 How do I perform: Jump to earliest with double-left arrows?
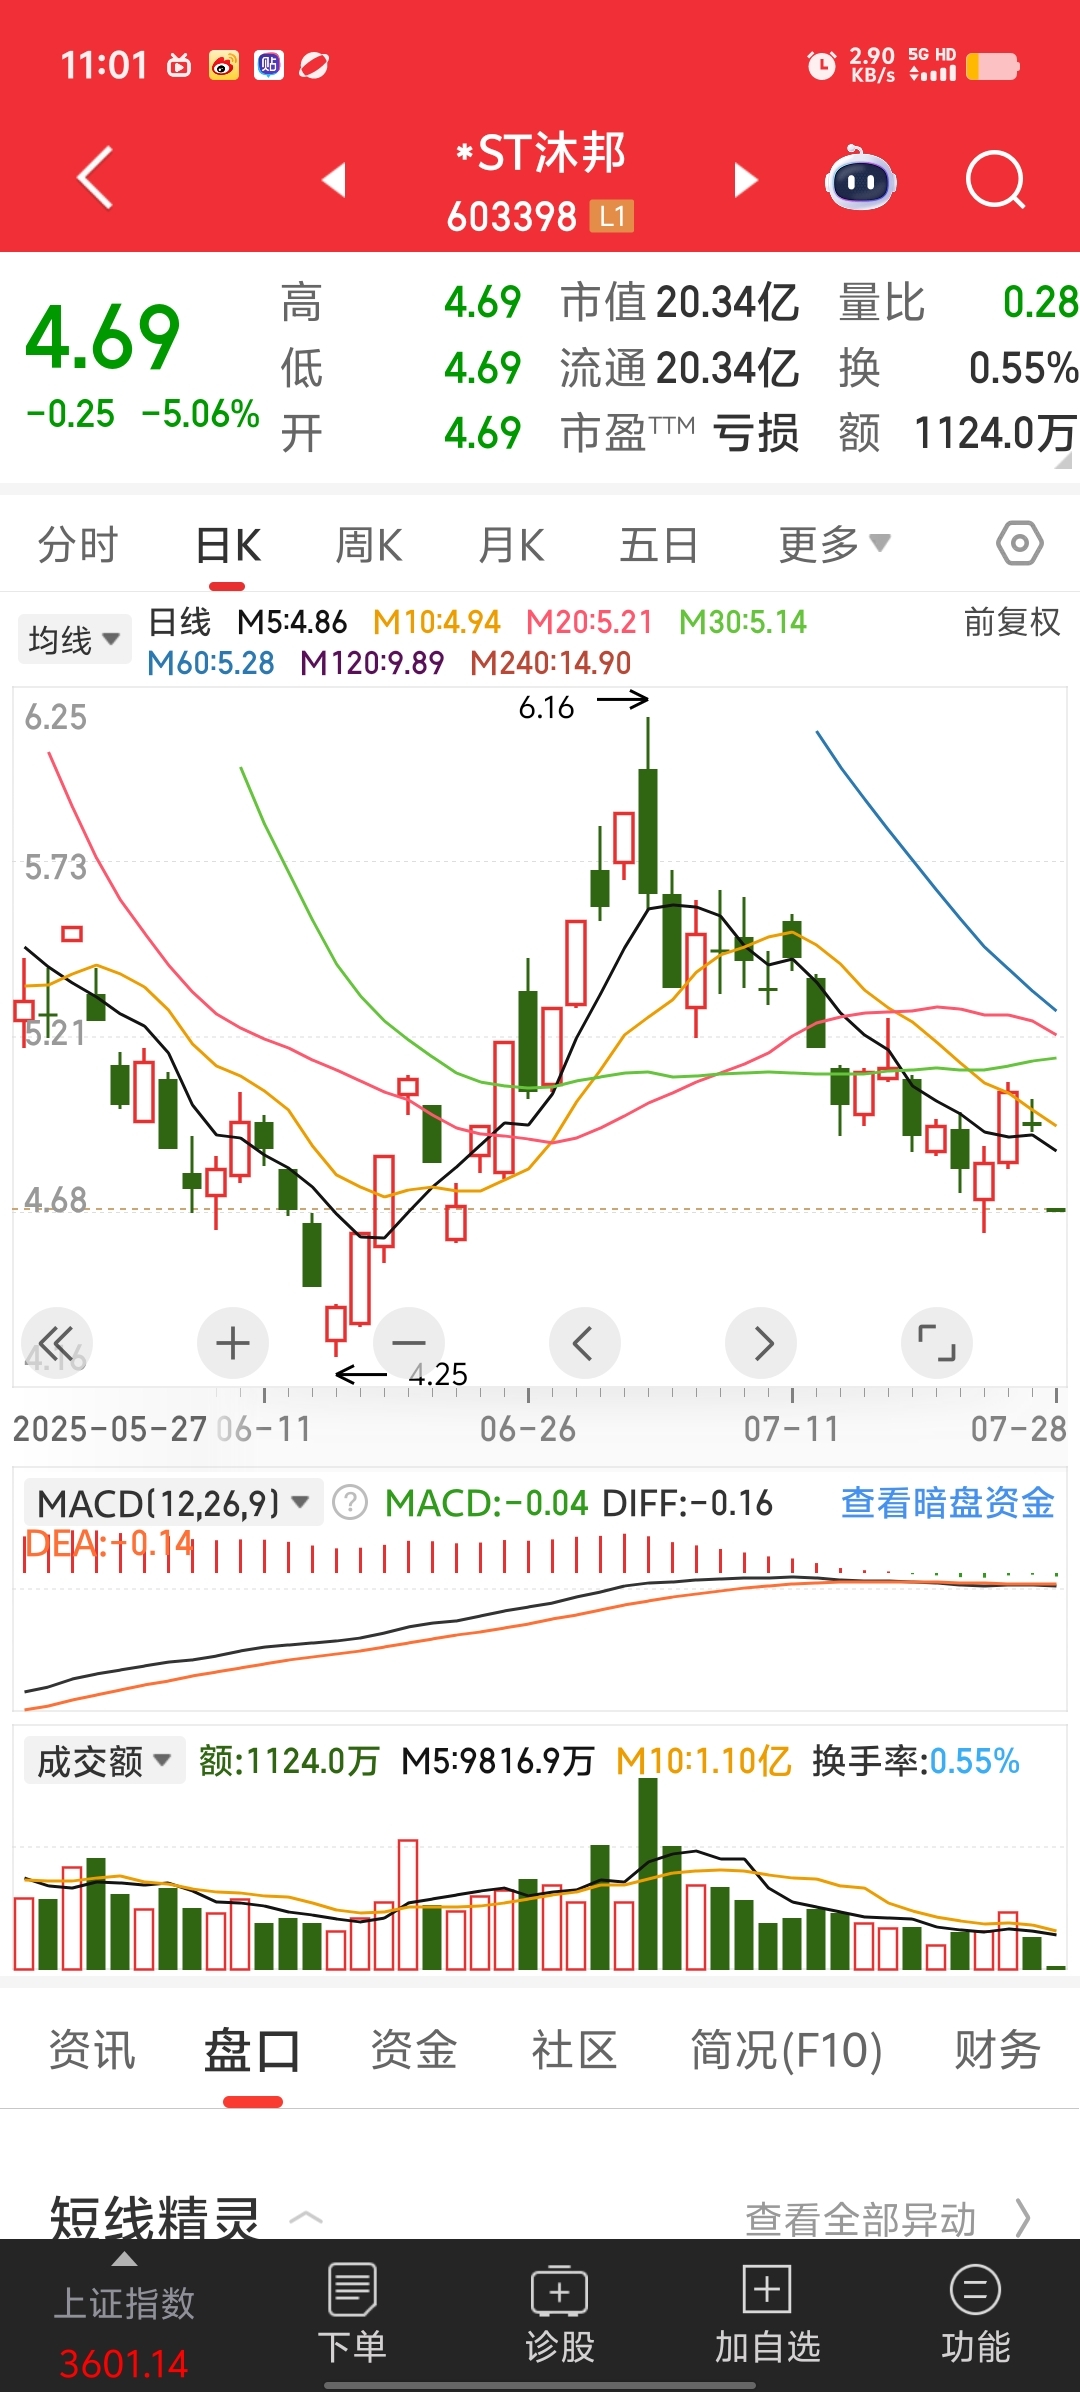coord(56,1342)
